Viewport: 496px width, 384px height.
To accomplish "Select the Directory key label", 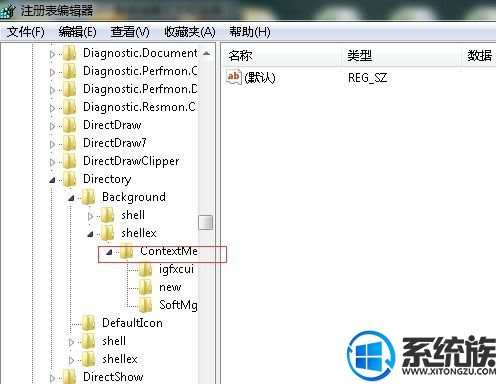I will tap(107, 179).
